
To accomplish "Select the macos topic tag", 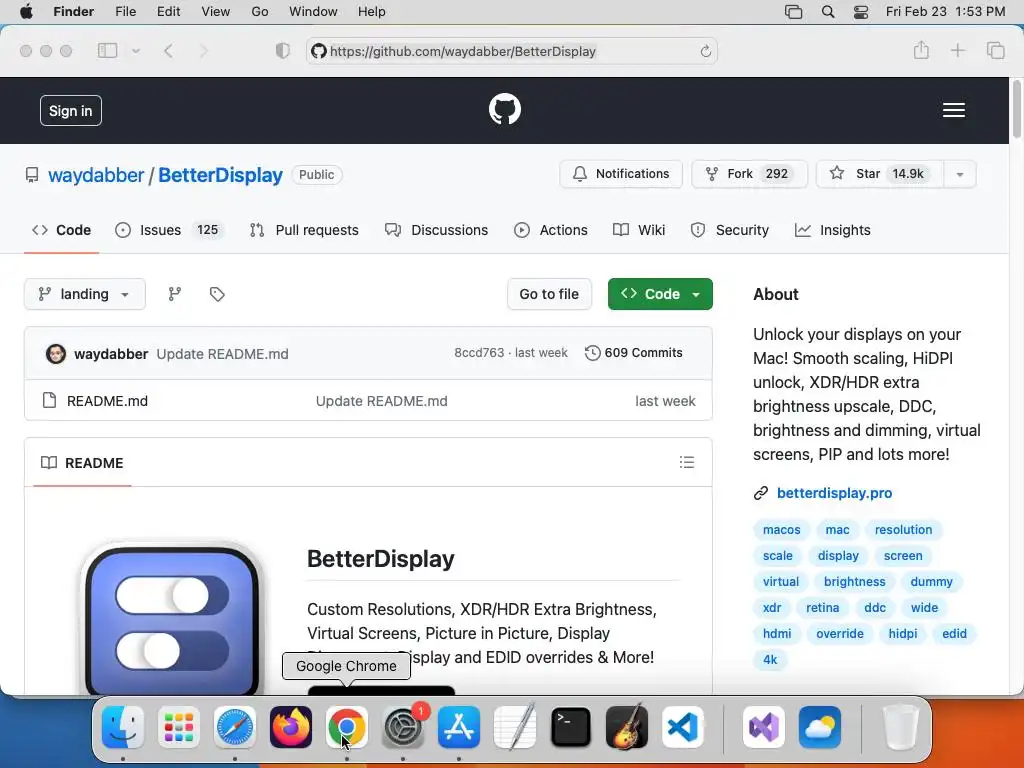I will tap(781, 530).
